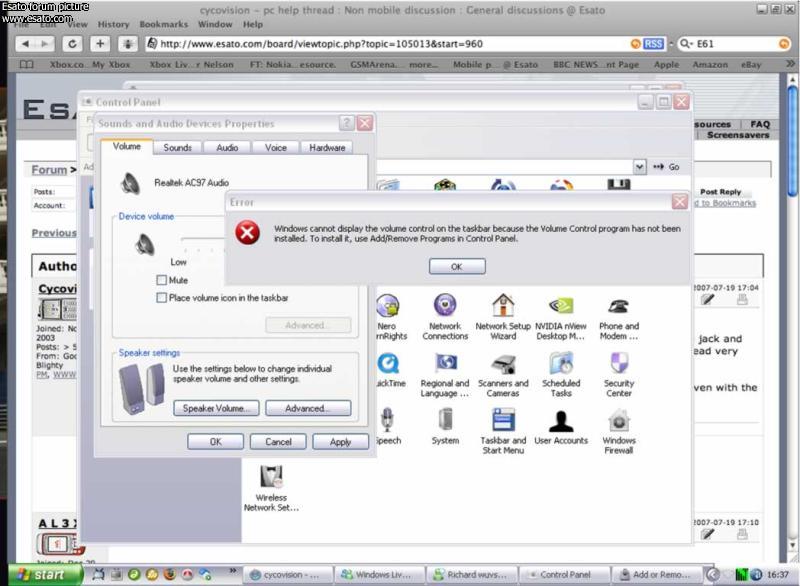The width and height of the screenshot is (800, 586).
Task: Click the search field containing E61
Action: click(x=735, y=44)
